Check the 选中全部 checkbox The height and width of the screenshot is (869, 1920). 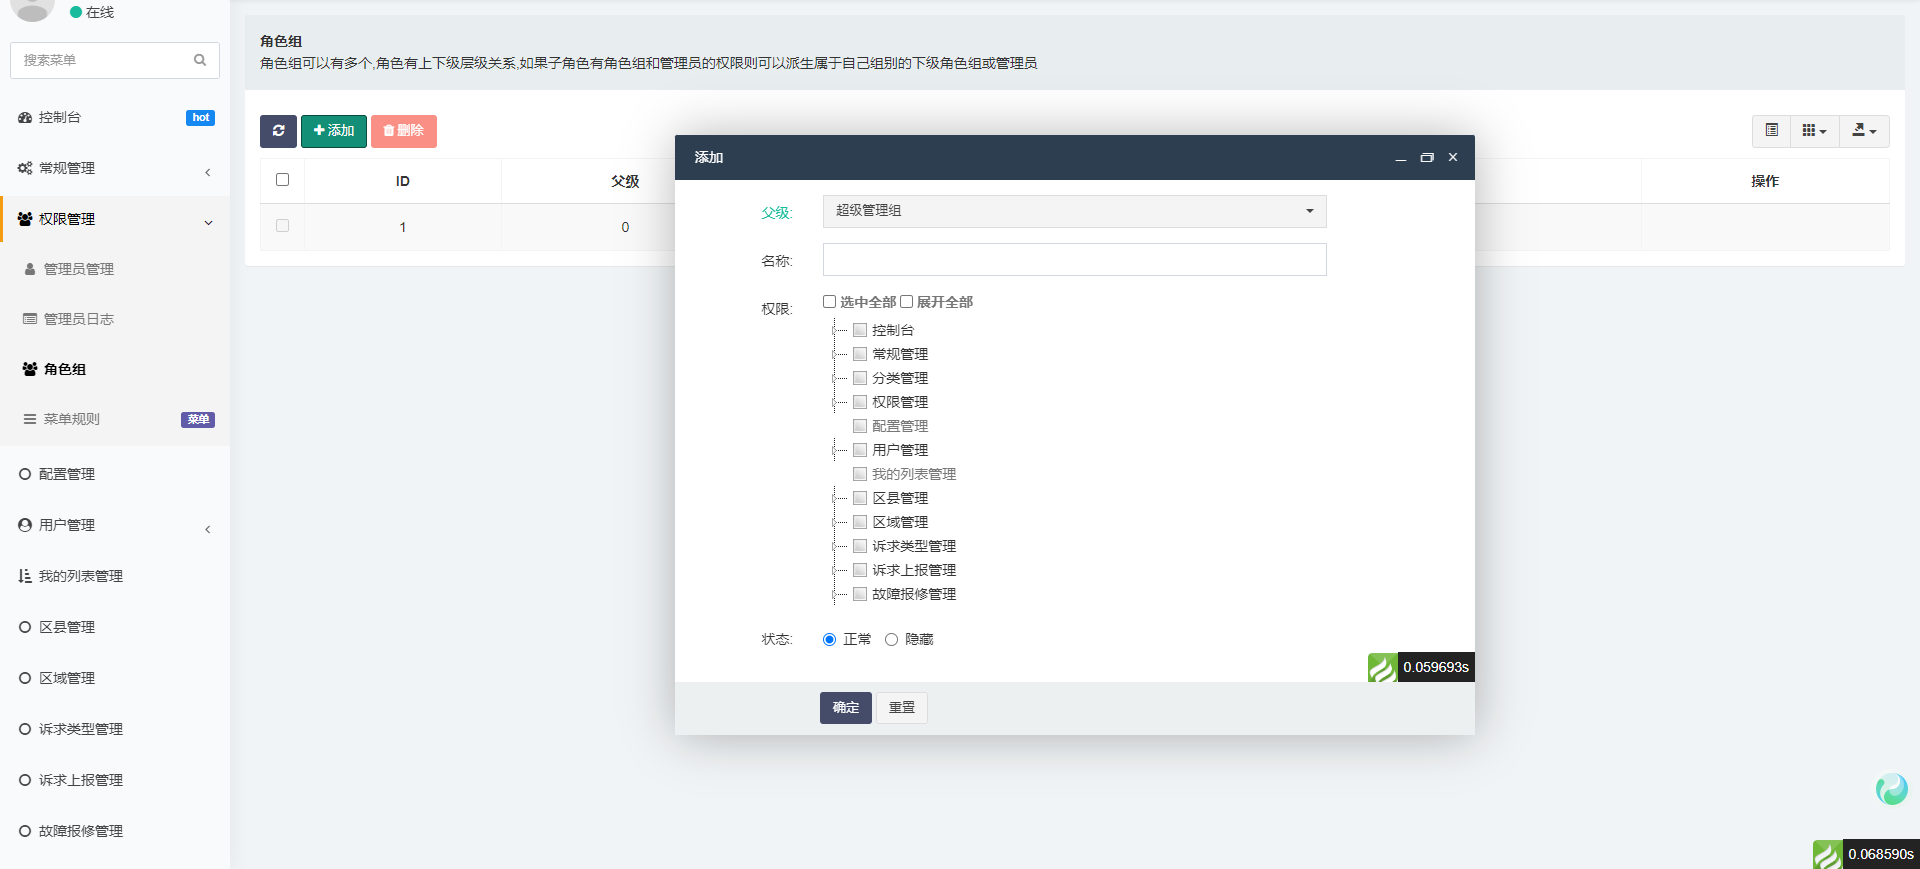pos(829,302)
